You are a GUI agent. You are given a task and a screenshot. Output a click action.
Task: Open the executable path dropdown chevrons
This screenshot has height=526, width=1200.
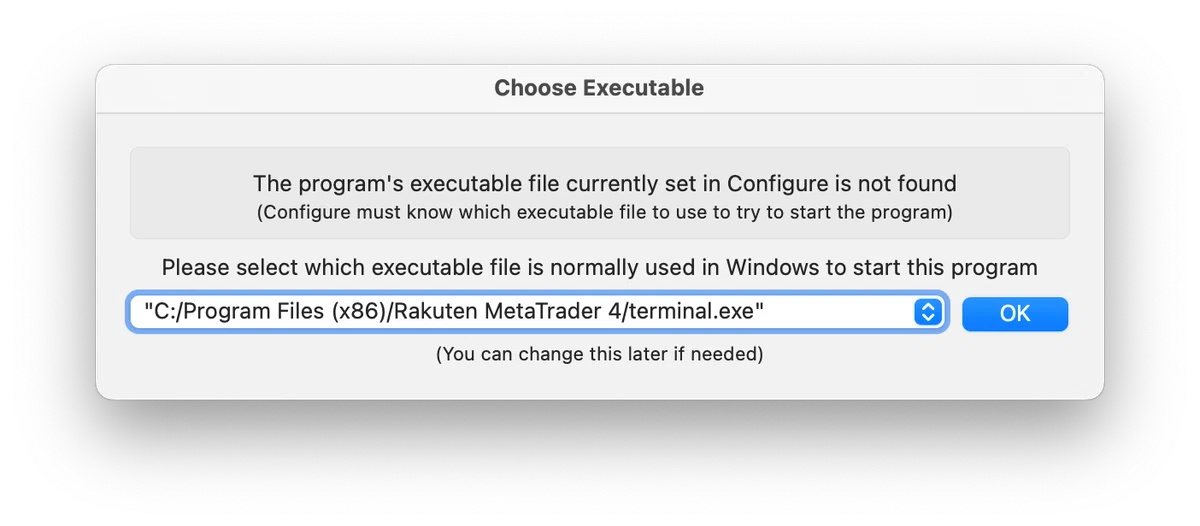click(x=928, y=313)
